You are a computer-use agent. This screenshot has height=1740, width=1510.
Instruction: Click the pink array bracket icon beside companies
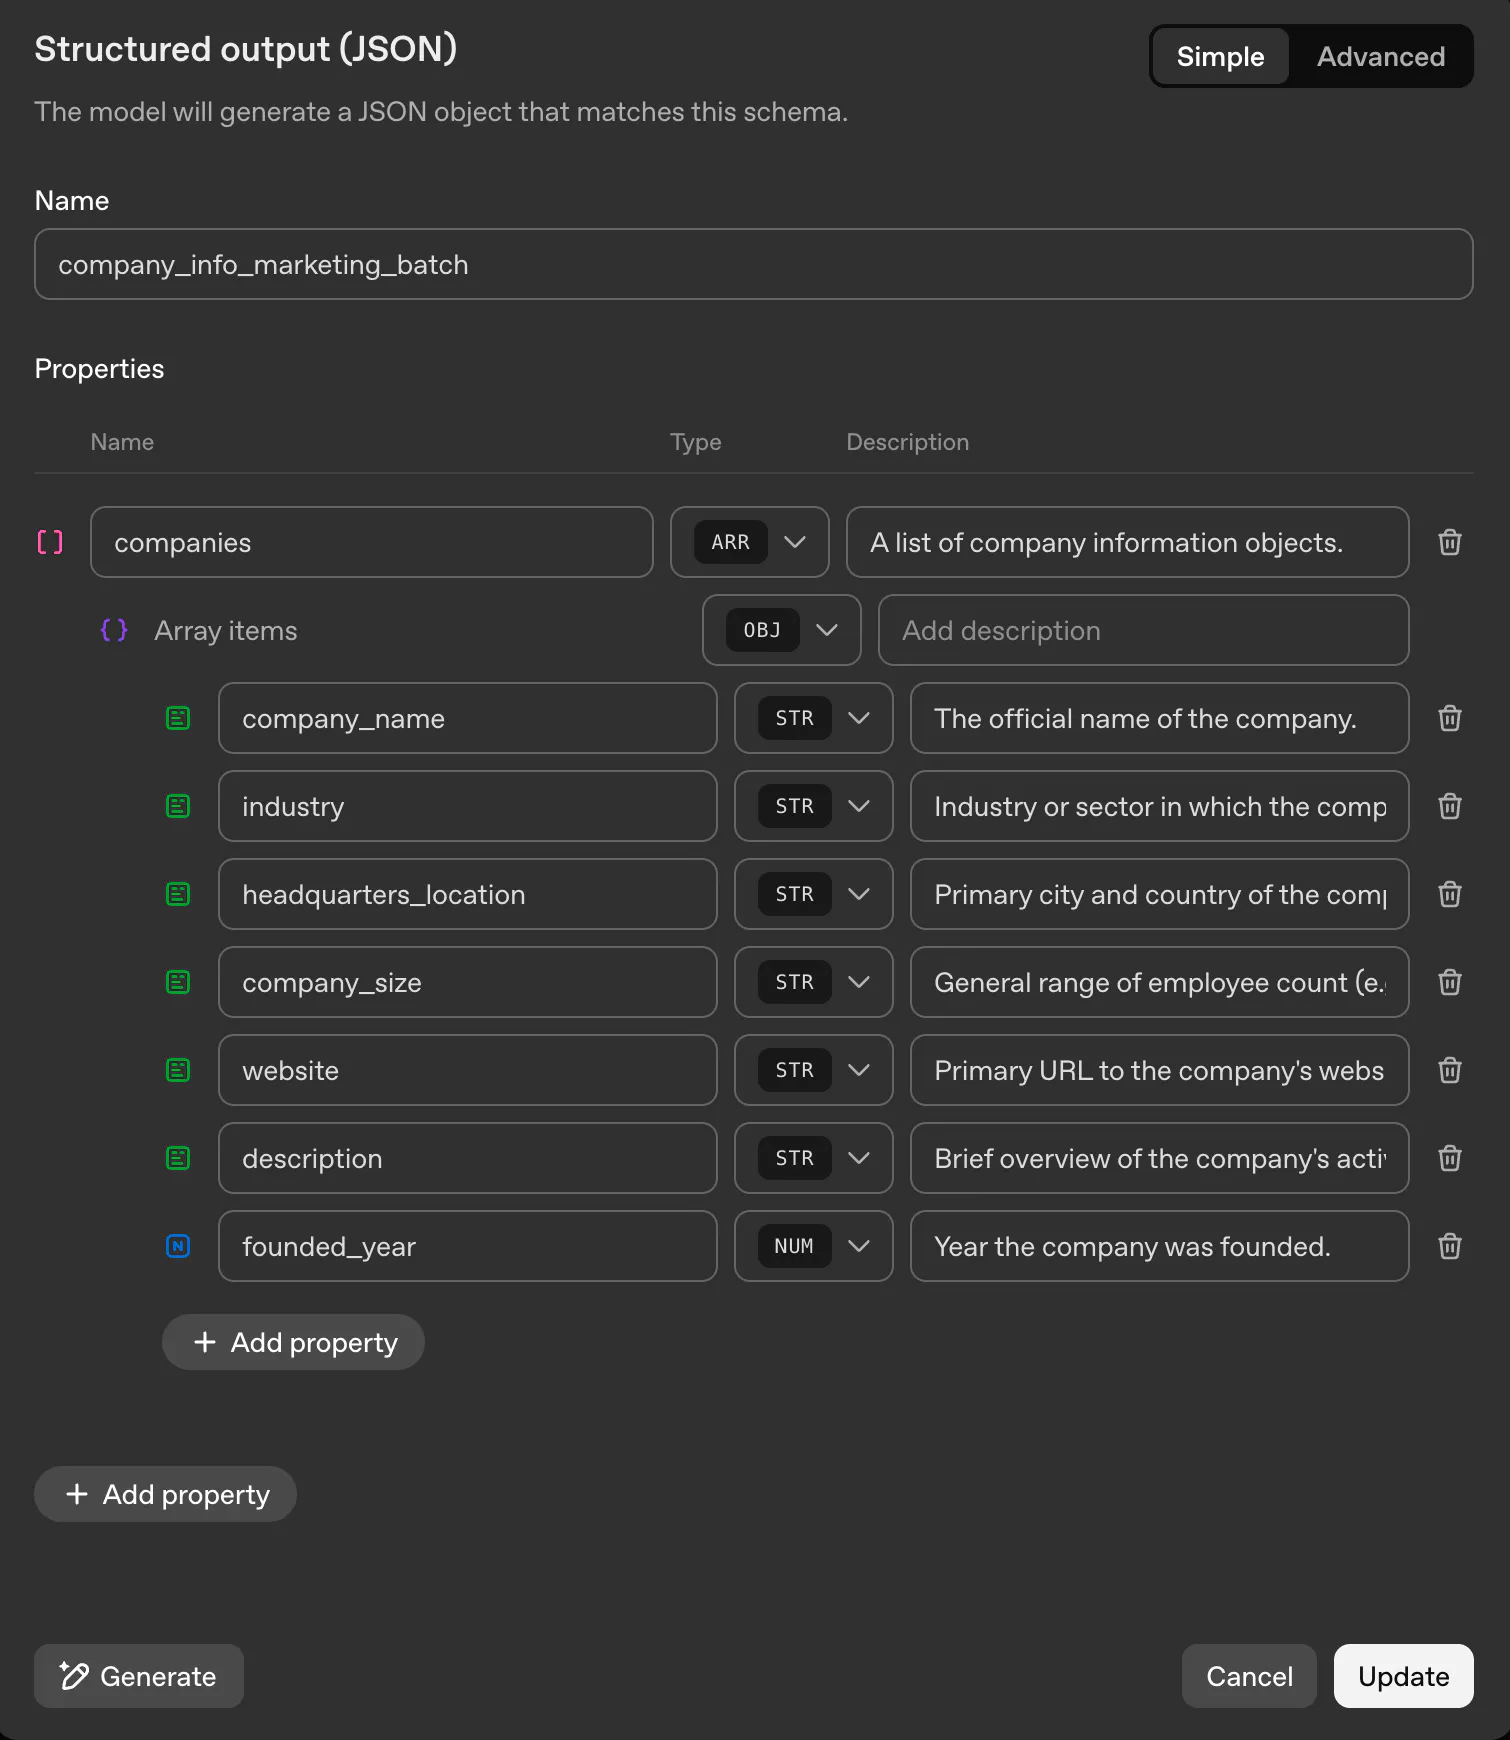50,542
